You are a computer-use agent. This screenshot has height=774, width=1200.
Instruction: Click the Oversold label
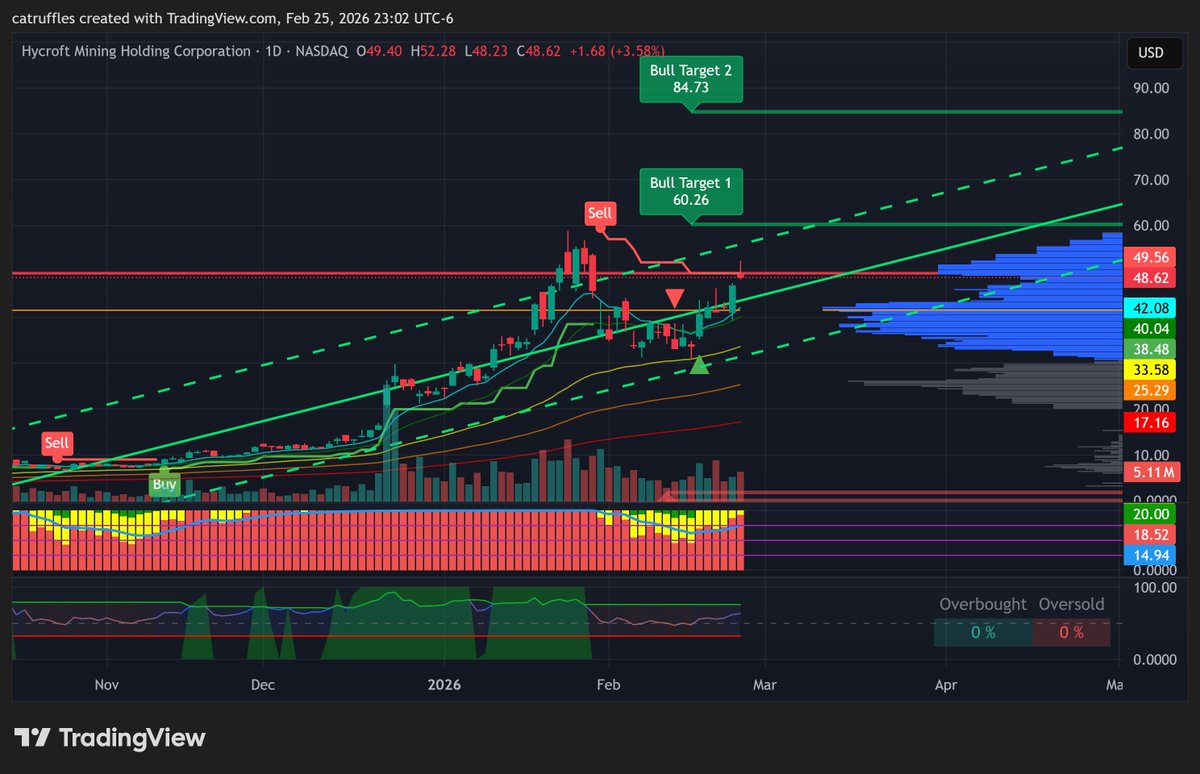click(x=1071, y=604)
